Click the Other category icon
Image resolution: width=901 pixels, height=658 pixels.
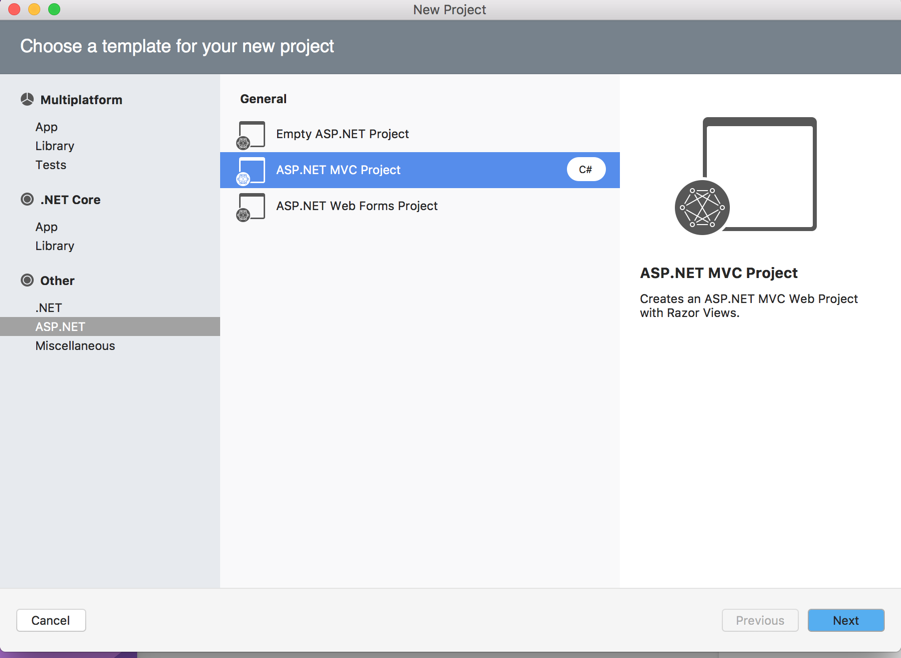[x=27, y=280]
